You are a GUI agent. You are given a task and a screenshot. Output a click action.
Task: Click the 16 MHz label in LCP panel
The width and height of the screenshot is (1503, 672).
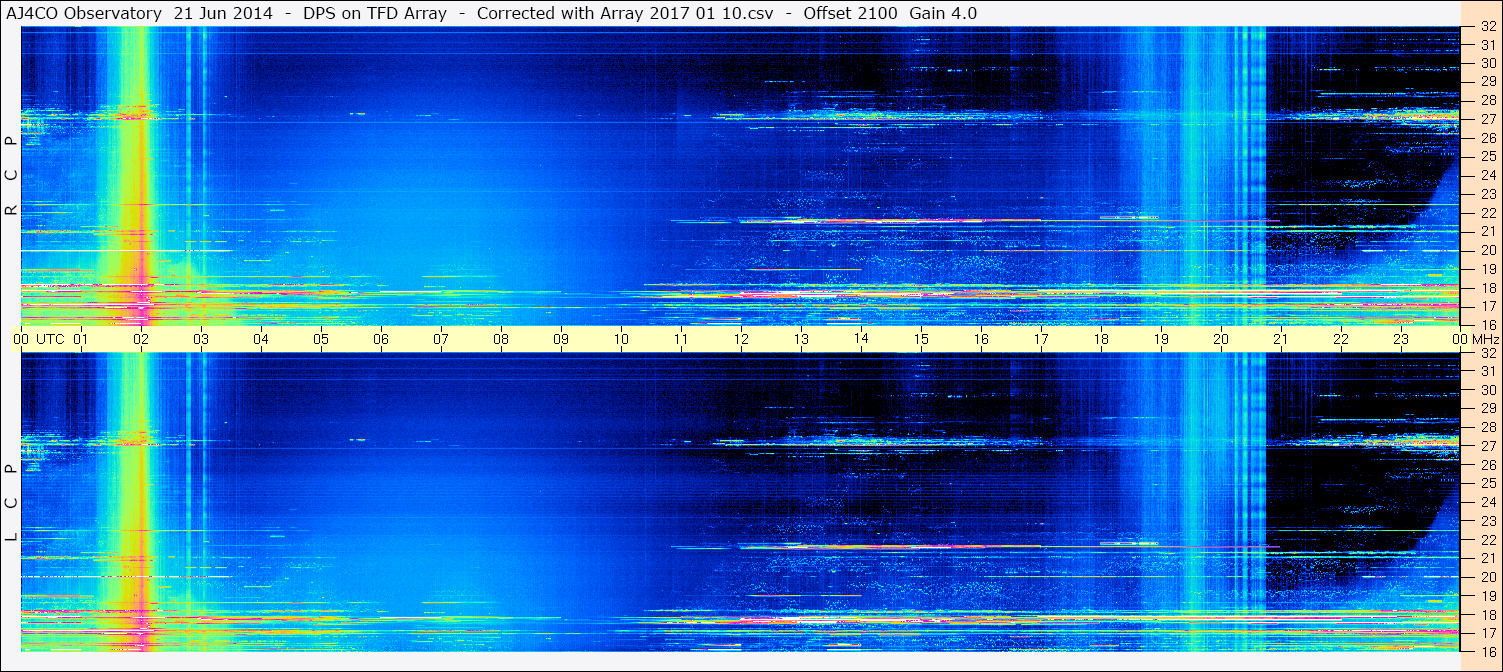[1487, 651]
